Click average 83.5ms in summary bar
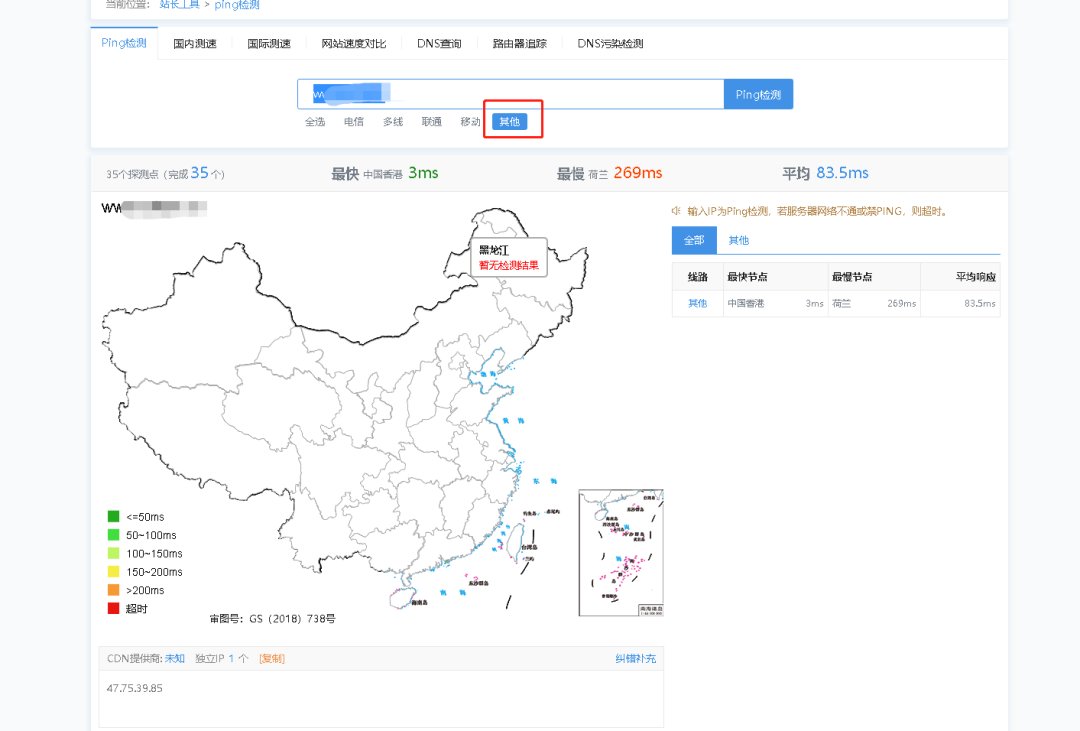Screen dimensions: 1080x731 842,173
